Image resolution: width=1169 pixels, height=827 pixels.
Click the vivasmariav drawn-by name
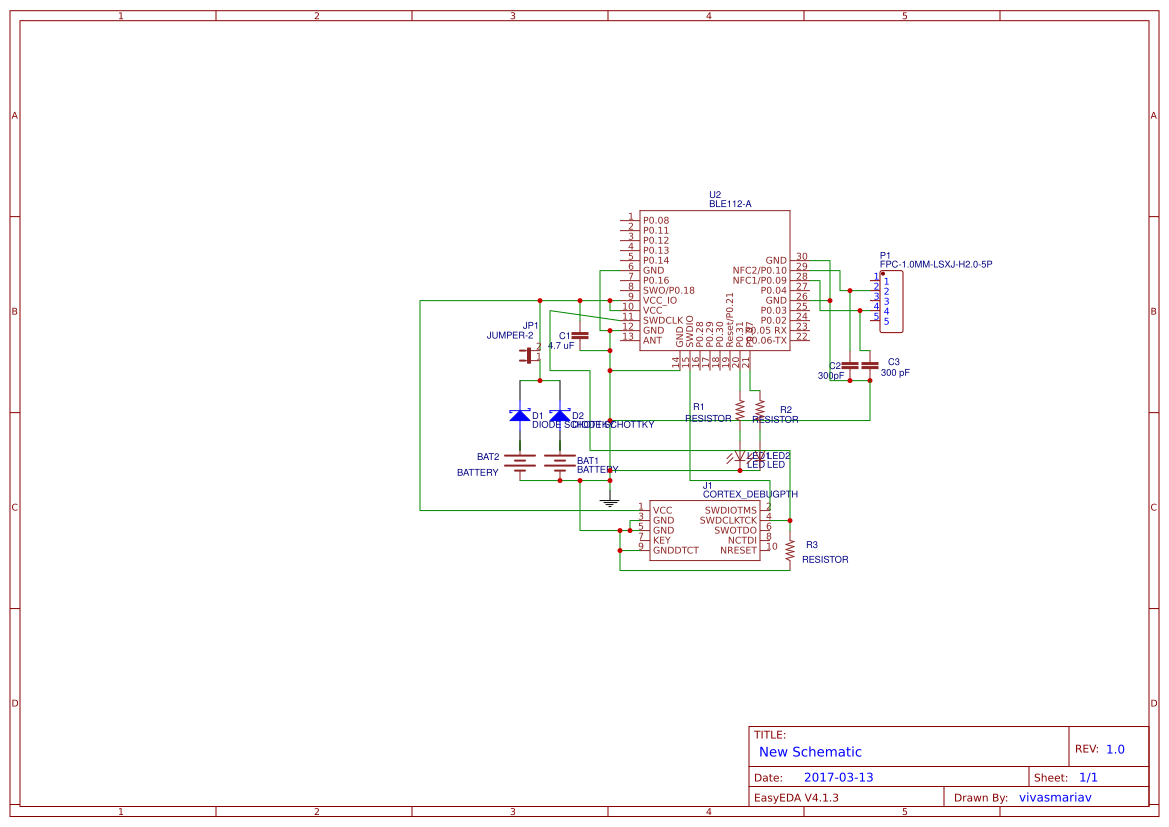tap(1055, 797)
